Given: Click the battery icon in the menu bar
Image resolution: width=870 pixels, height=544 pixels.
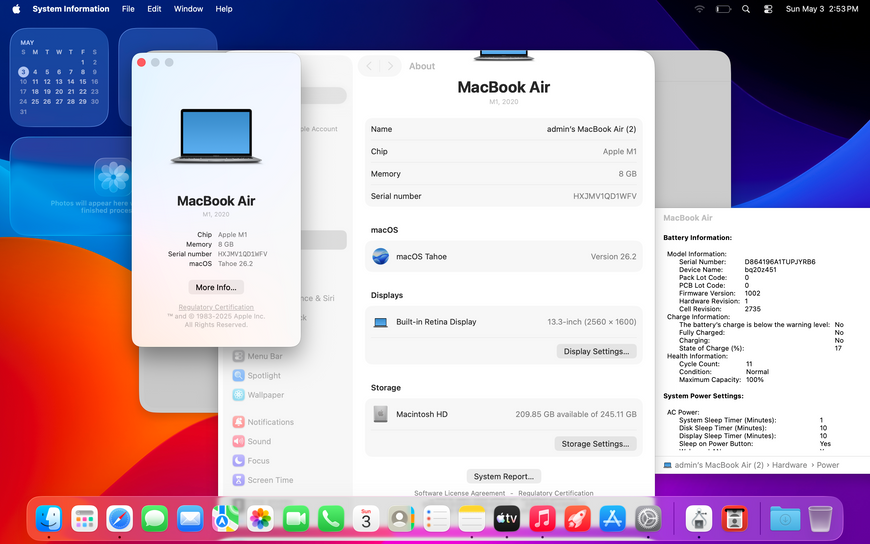Looking at the screenshot, I should (x=723, y=9).
